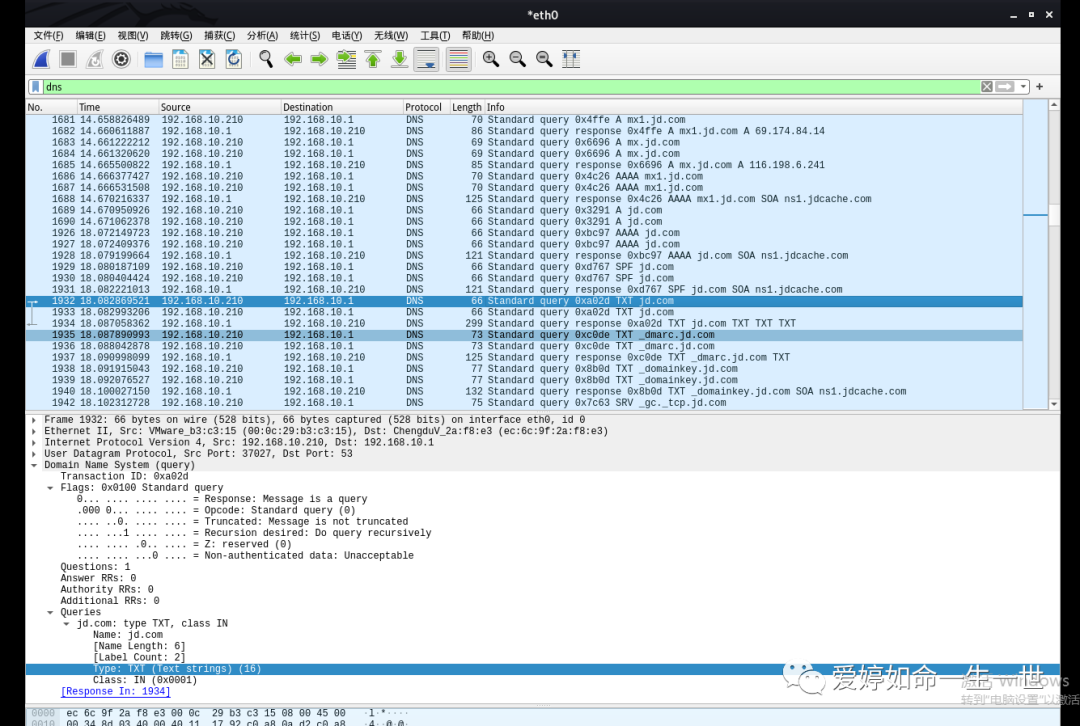Click packet list scrollbar down arrow
Viewport: 1080px width, 726px height.
click(x=1053, y=404)
